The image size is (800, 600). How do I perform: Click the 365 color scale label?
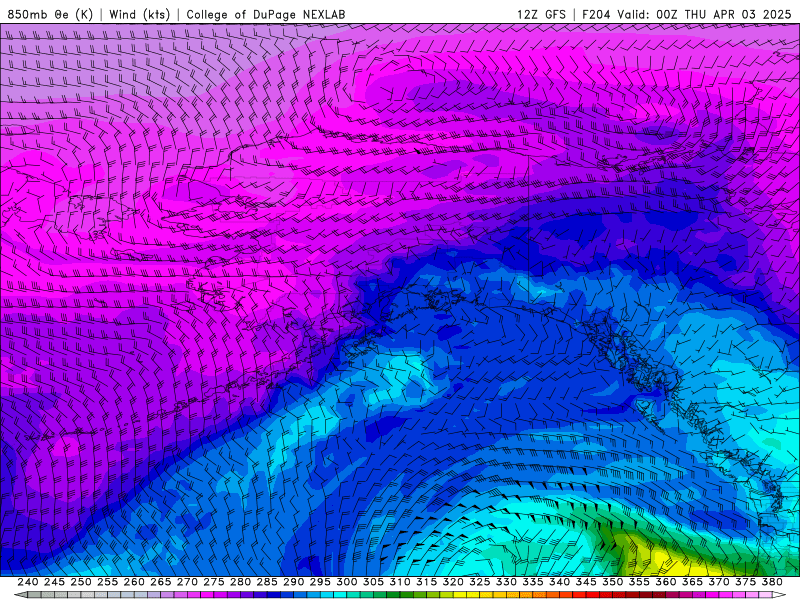click(692, 582)
